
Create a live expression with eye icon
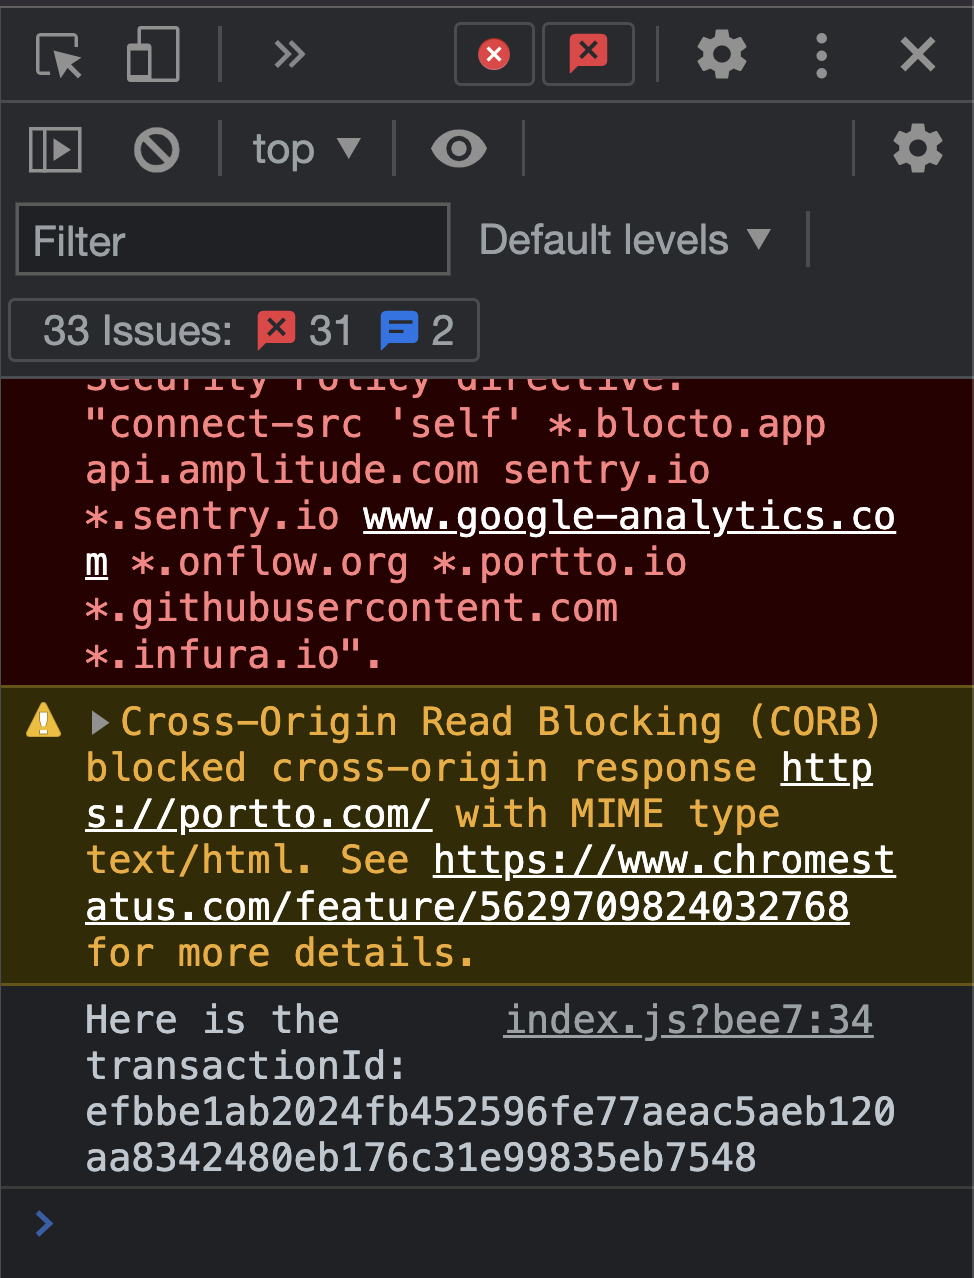458,150
